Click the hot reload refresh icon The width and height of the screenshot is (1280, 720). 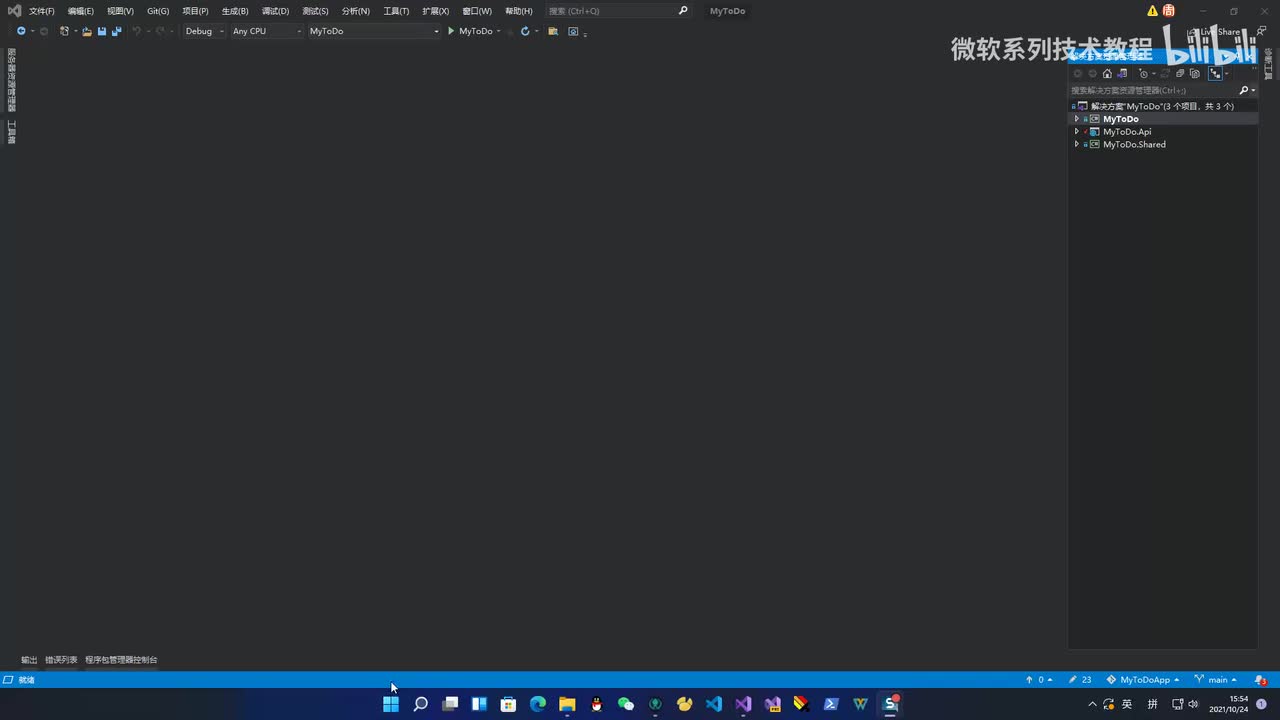pyautogui.click(x=524, y=31)
